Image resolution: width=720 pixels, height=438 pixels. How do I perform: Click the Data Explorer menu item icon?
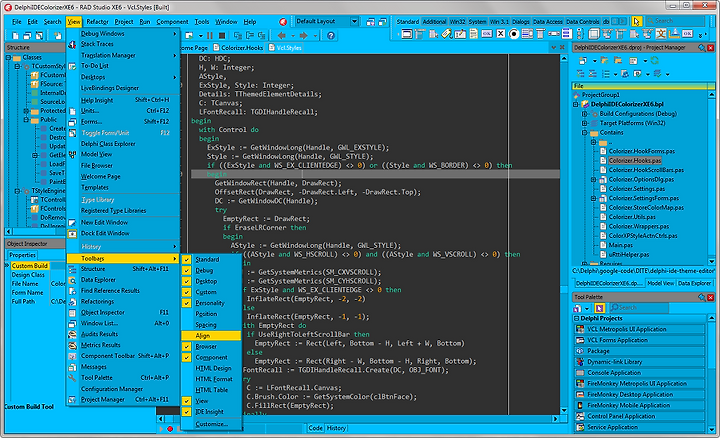72,280
